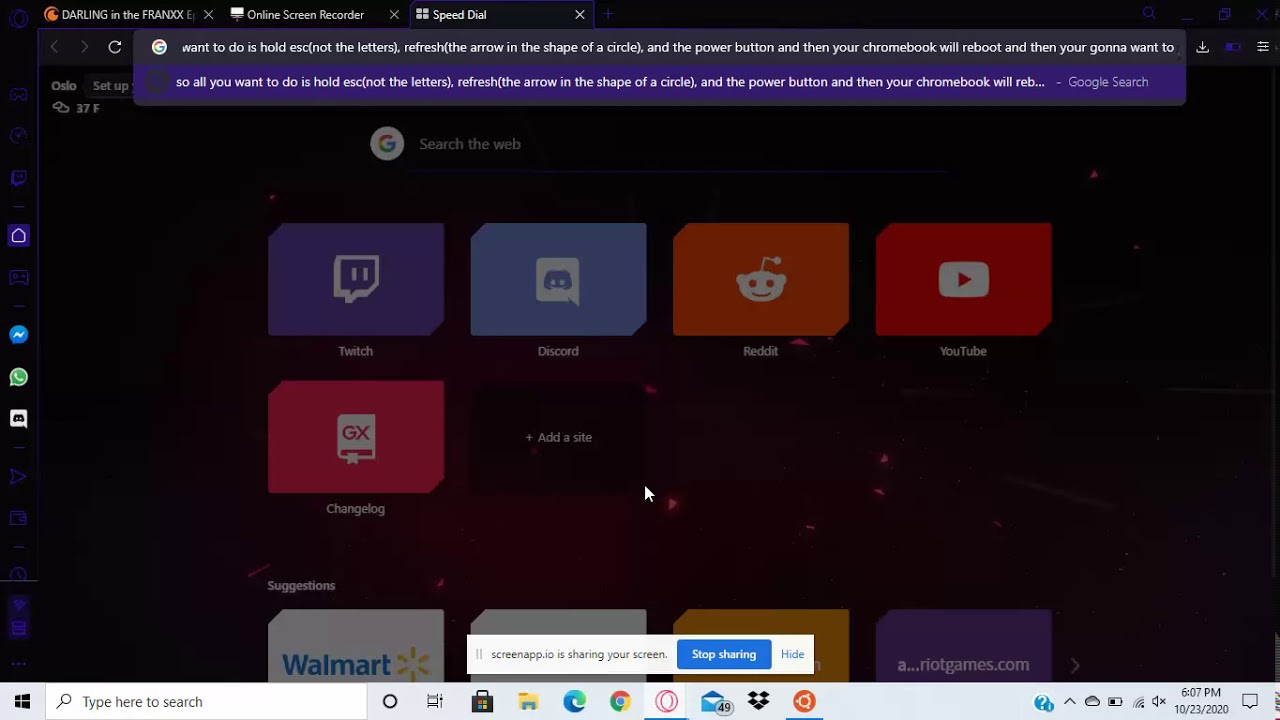1280x720 pixels.
Task: Click the Add a site tile
Action: (x=558, y=437)
